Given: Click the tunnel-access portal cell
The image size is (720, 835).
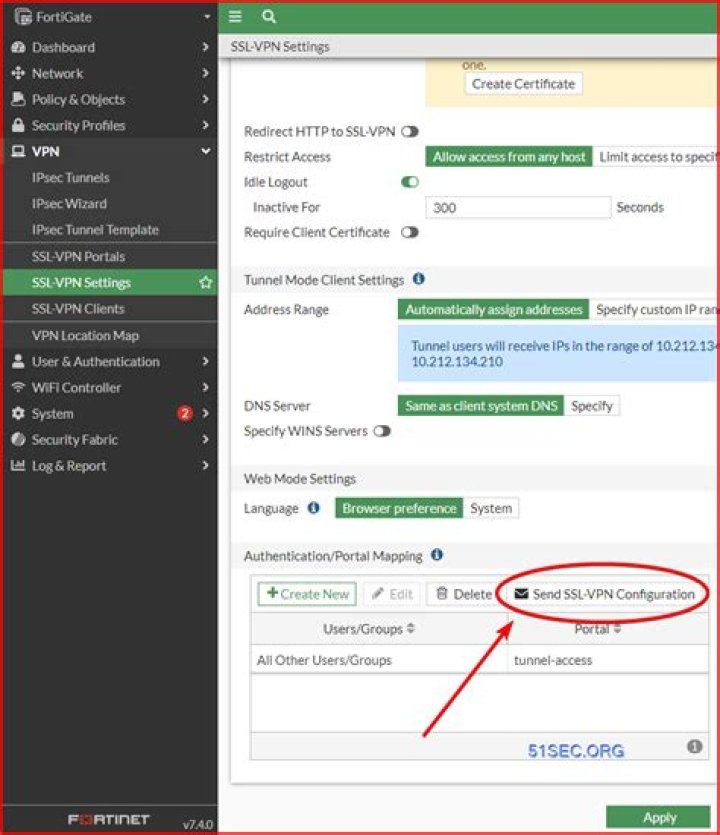Looking at the screenshot, I should [608, 660].
